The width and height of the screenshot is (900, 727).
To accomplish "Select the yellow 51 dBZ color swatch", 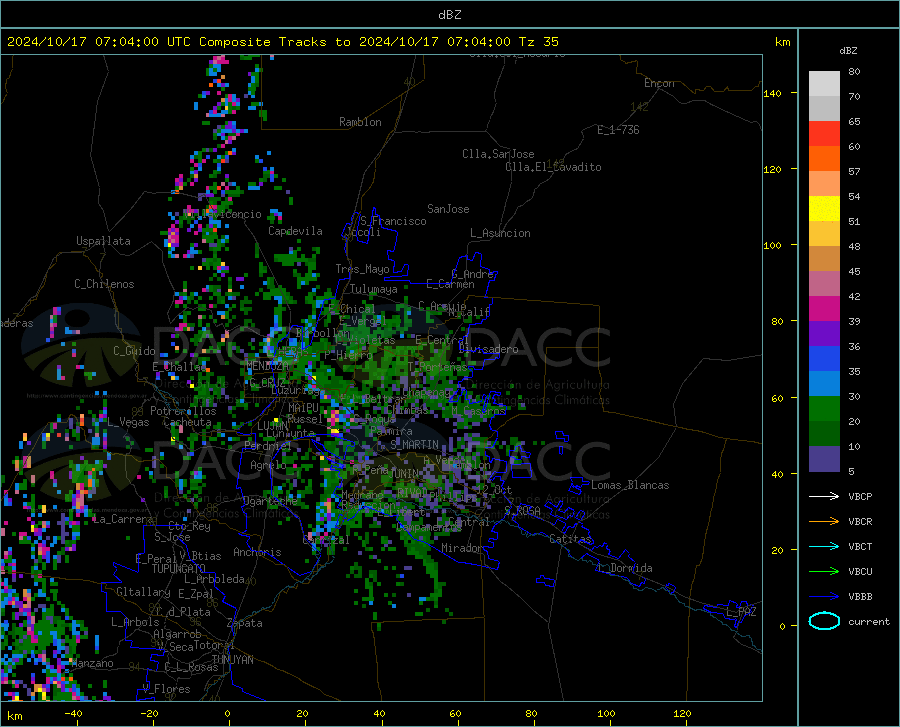I will coord(824,209).
